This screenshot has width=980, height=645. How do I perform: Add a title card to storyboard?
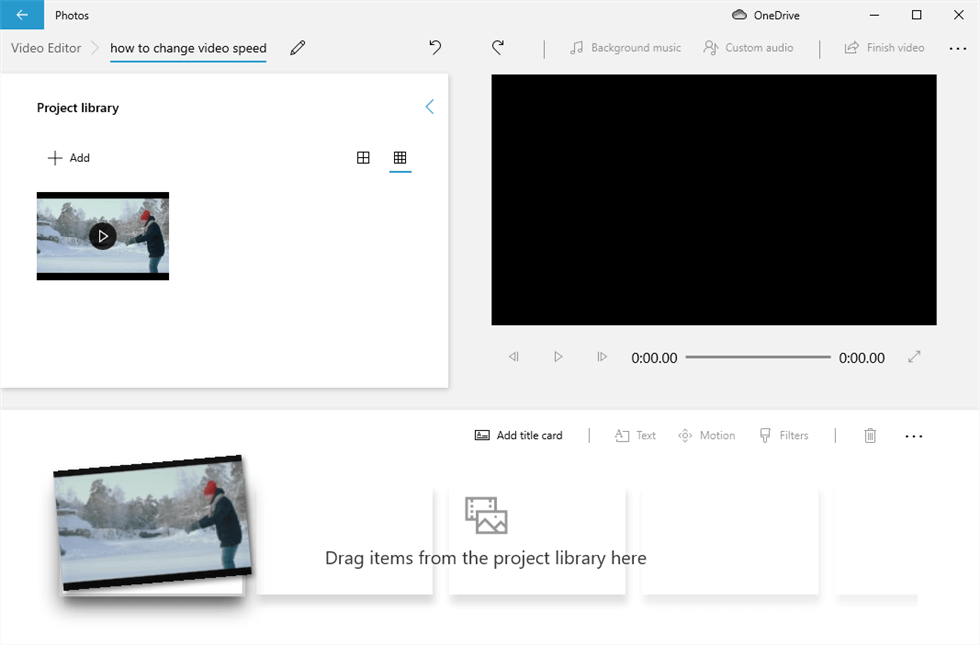(x=519, y=436)
